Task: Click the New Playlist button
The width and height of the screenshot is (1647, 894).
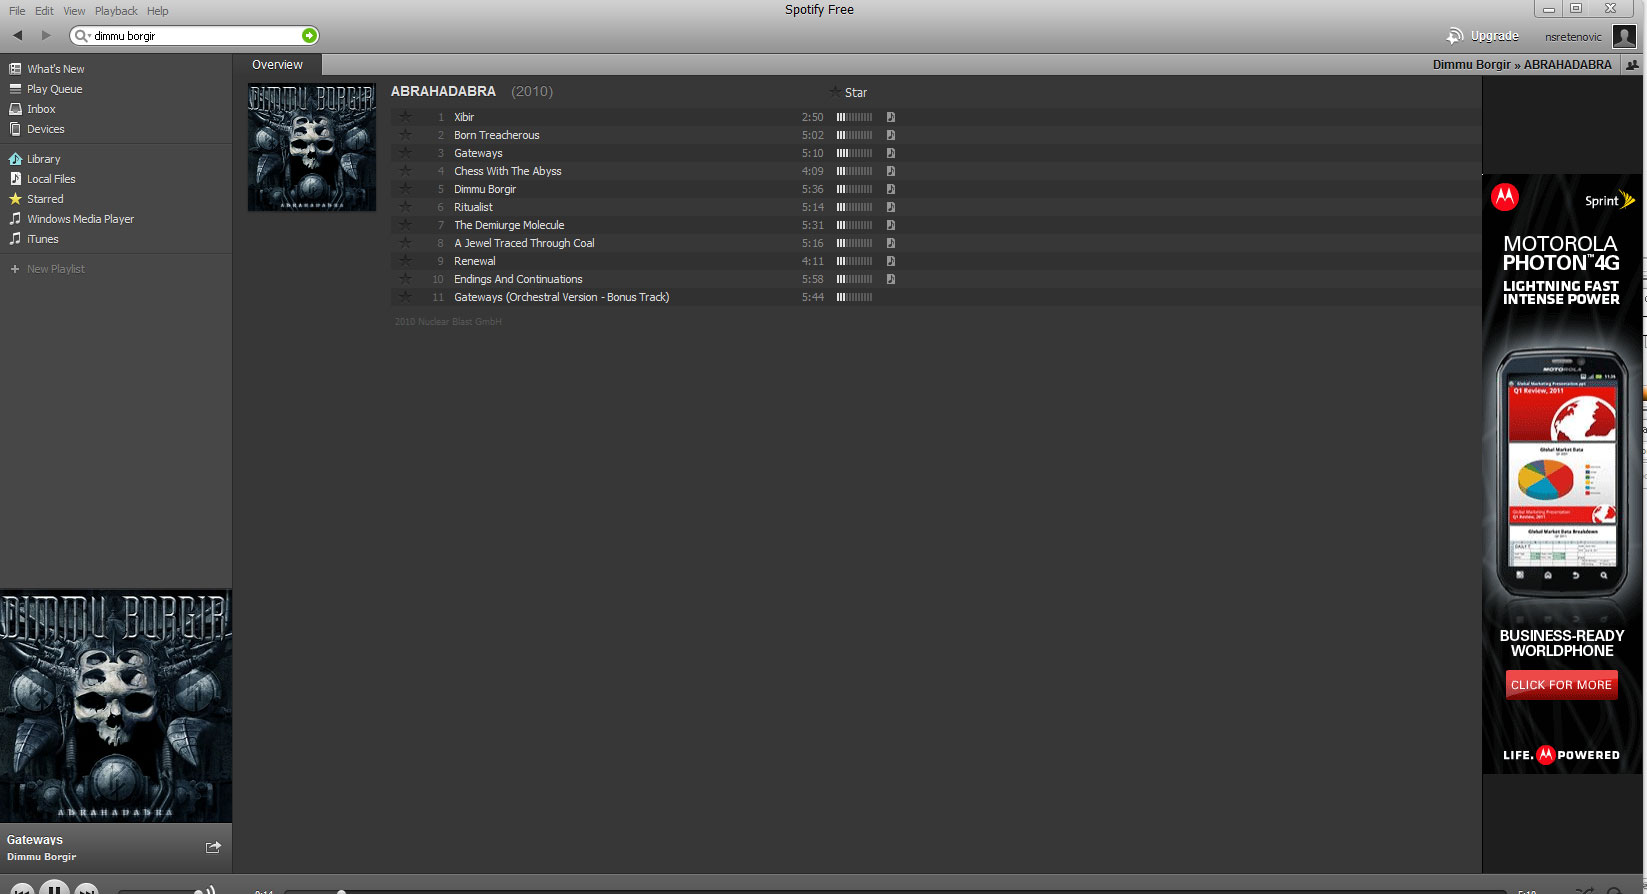Action: [x=55, y=269]
